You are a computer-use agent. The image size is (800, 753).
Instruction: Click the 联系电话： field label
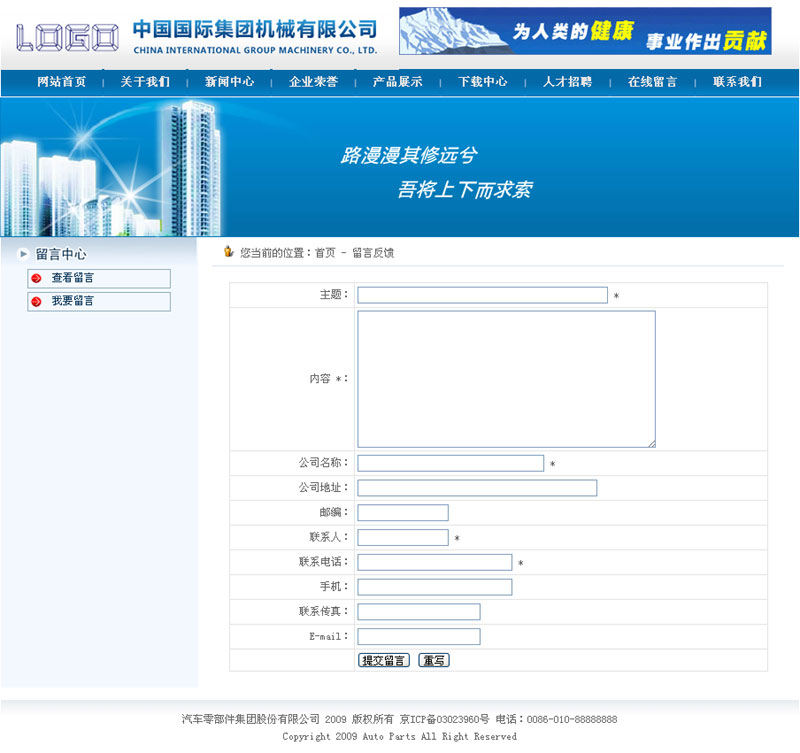[x=324, y=562]
